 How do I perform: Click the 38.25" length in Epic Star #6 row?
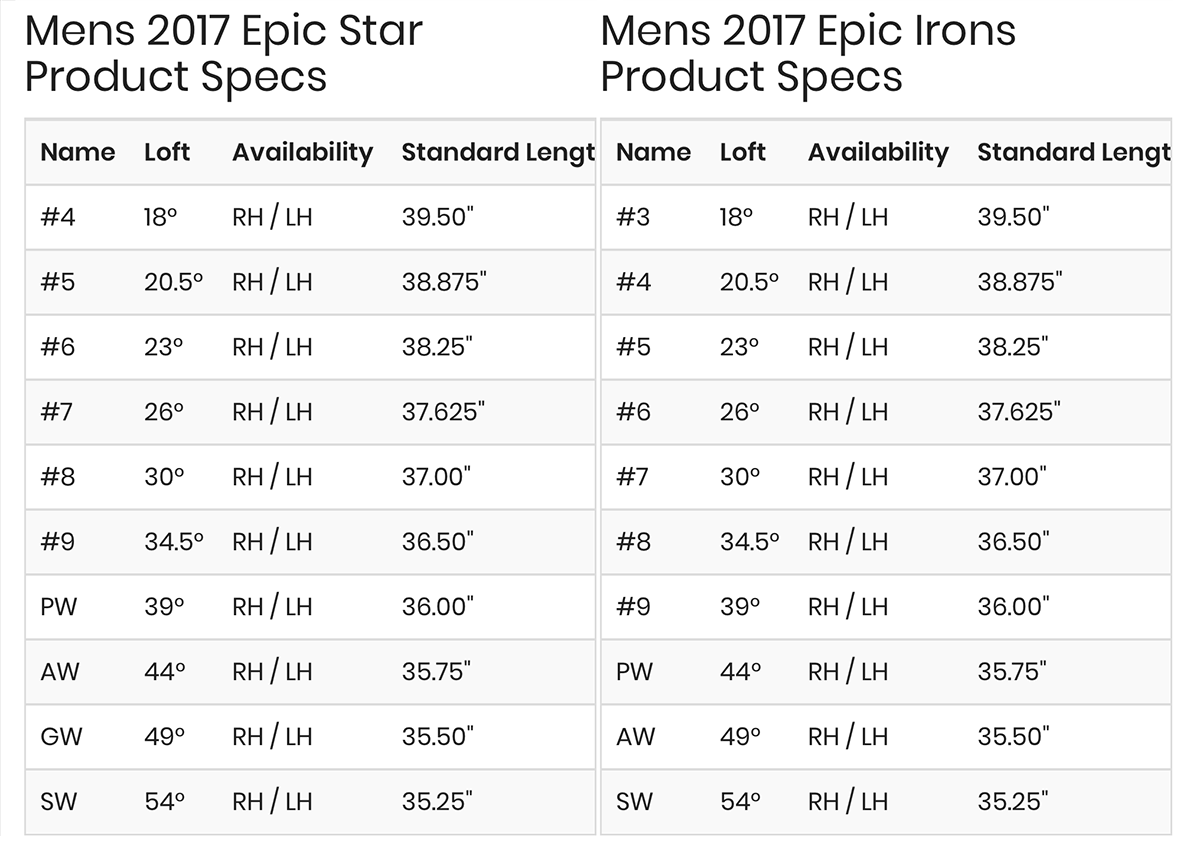tap(437, 347)
